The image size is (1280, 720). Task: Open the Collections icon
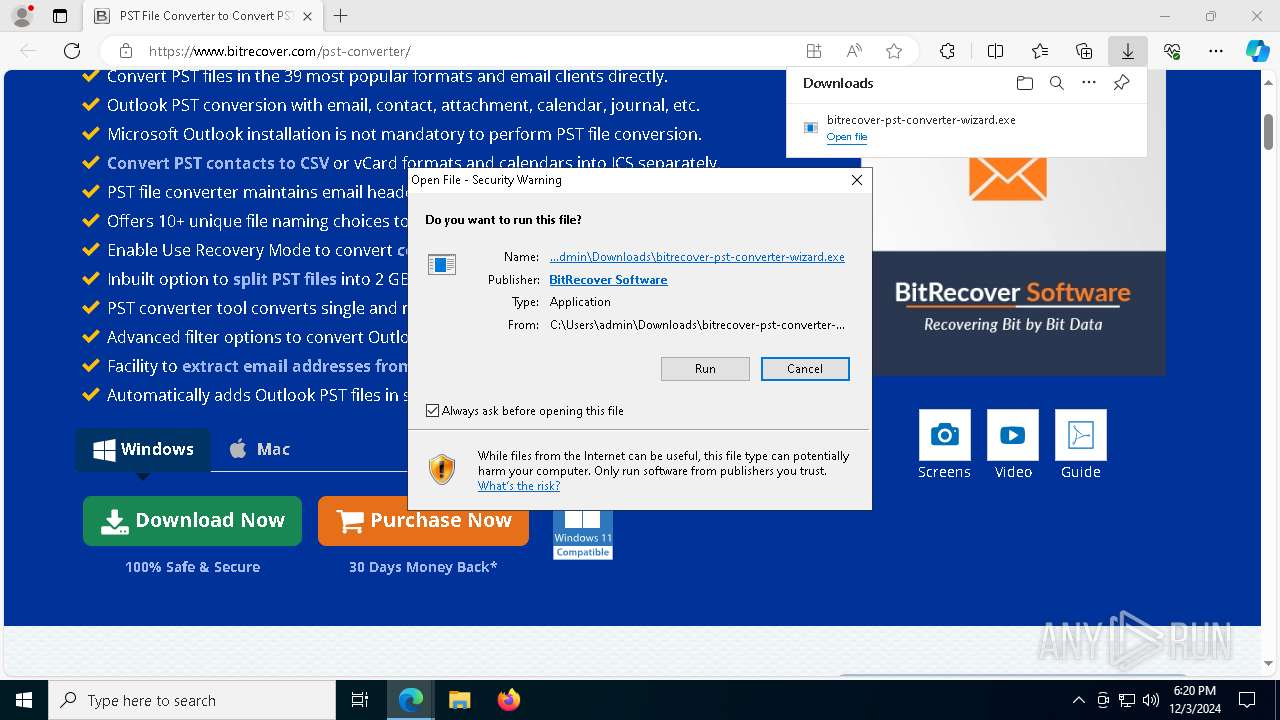click(1084, 51)
